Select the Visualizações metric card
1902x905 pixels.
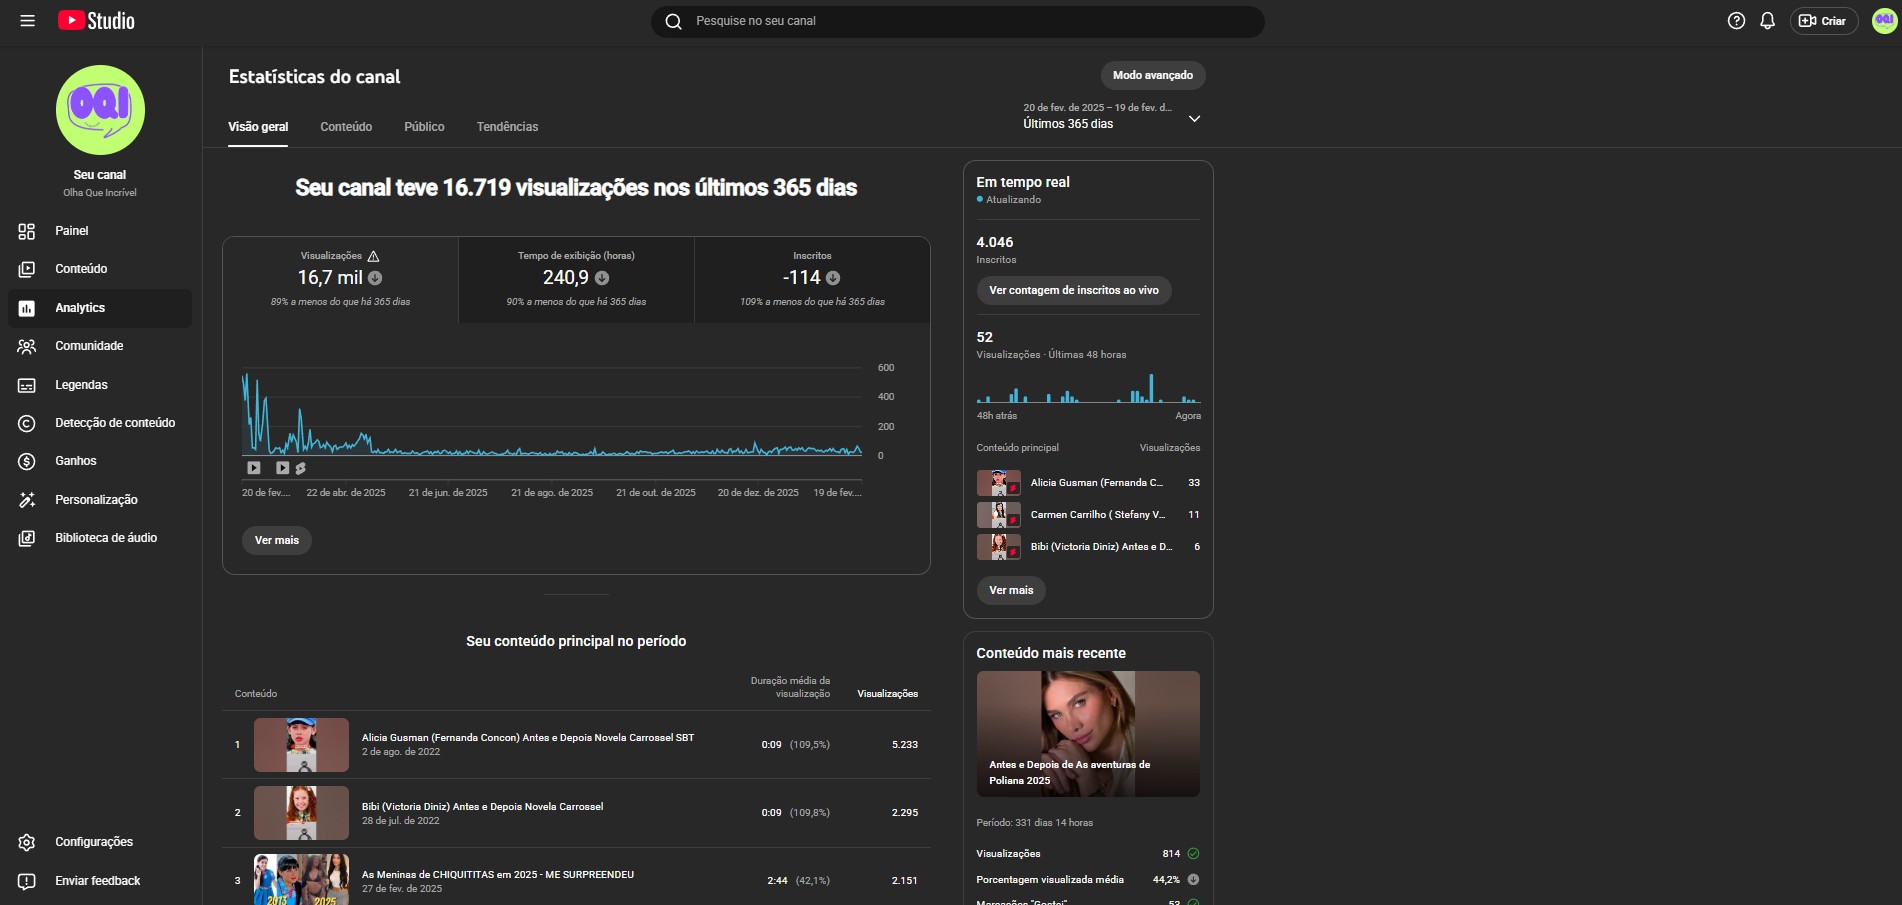pos(340,279)
